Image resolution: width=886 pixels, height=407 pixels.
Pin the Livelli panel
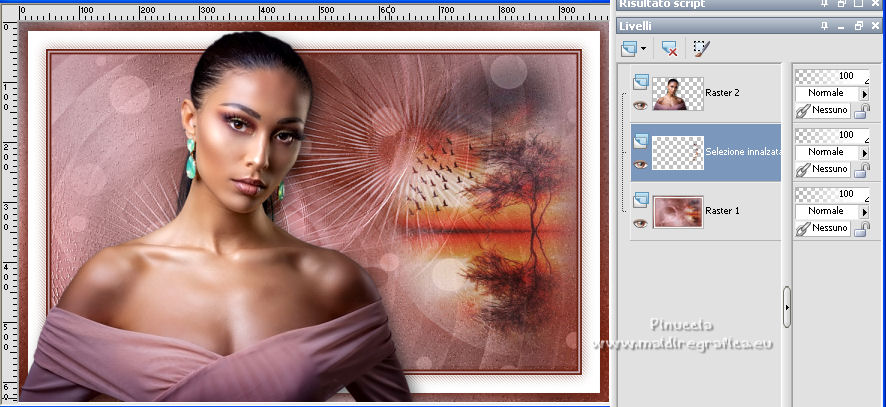[x=824, y=26]
